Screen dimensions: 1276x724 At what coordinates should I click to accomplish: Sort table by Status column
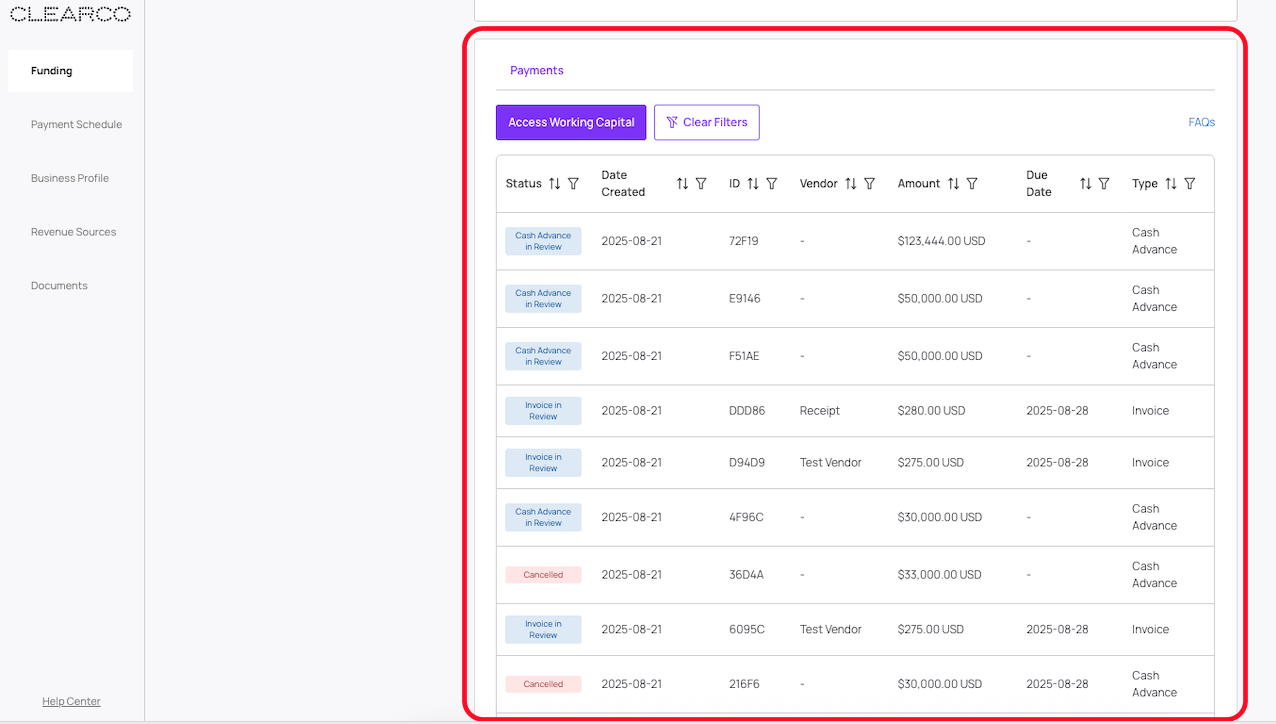(554, 184)
